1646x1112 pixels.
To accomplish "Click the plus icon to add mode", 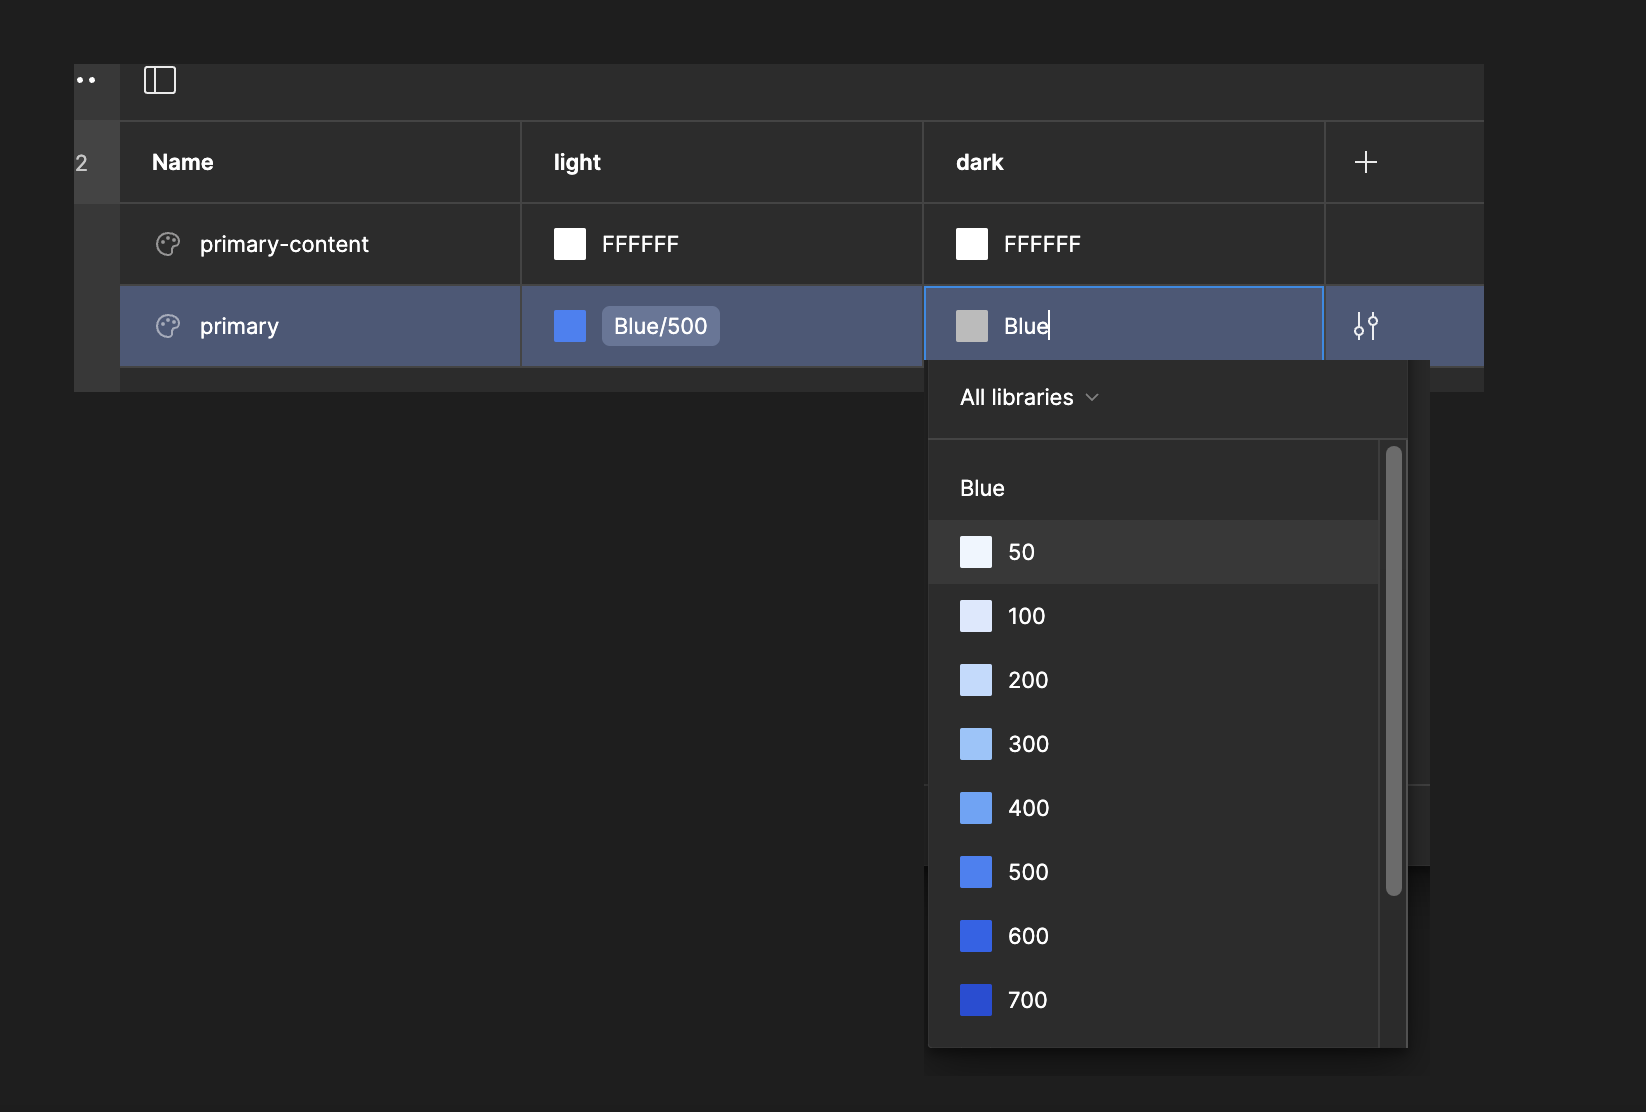I will (1365, 162).
